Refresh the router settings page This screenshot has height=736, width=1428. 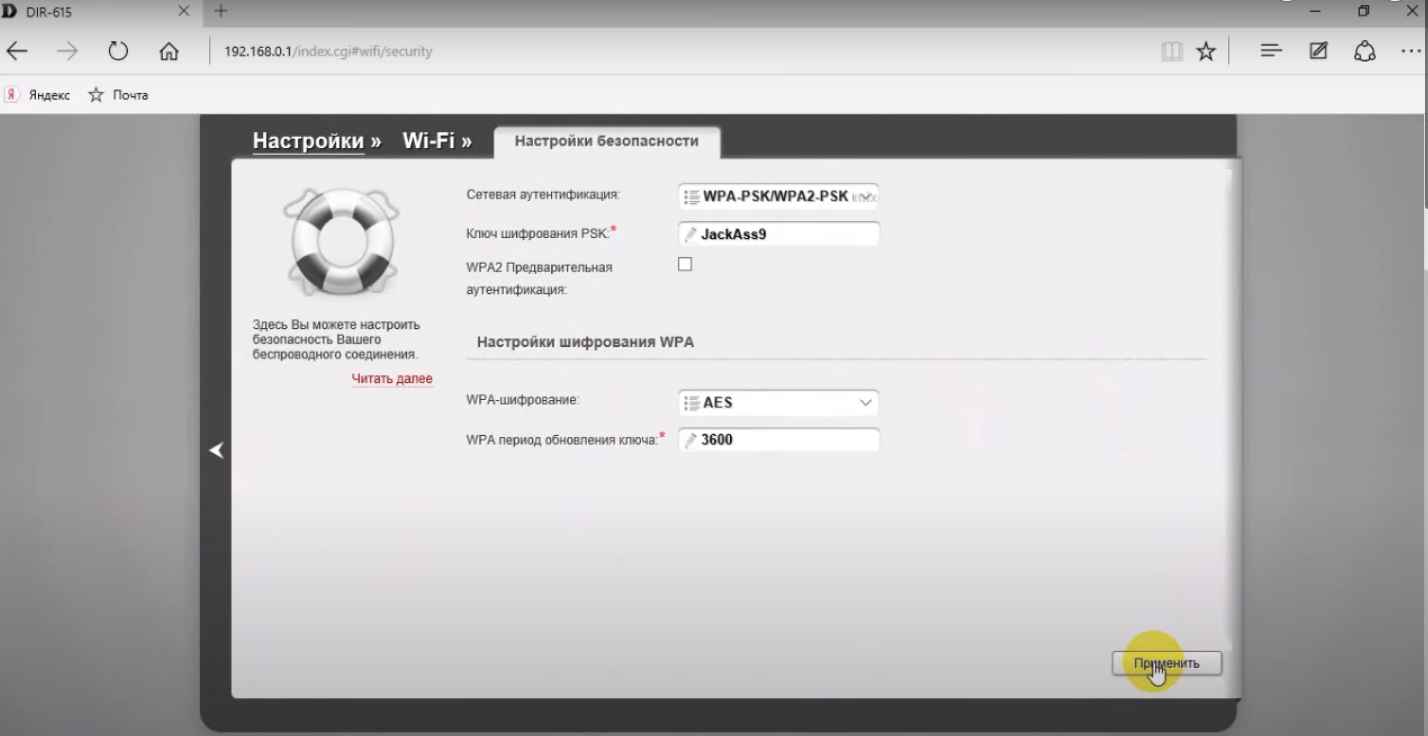(x=118, y=52)
